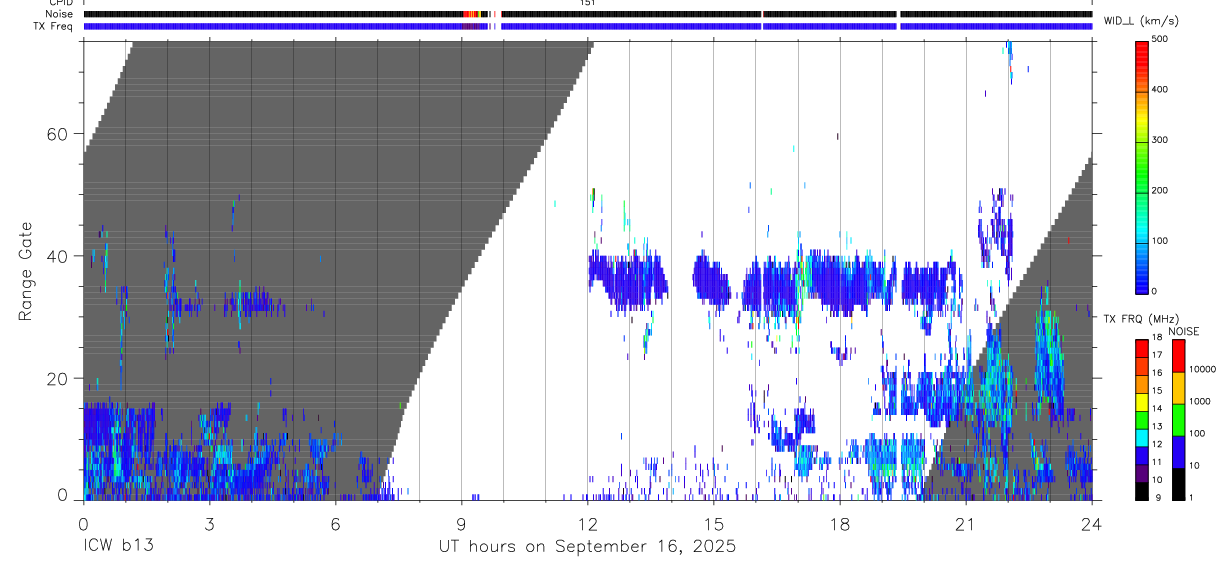1228x567 pixels.
Task: Click the Noise row label at top
Action: pos(57,14)
